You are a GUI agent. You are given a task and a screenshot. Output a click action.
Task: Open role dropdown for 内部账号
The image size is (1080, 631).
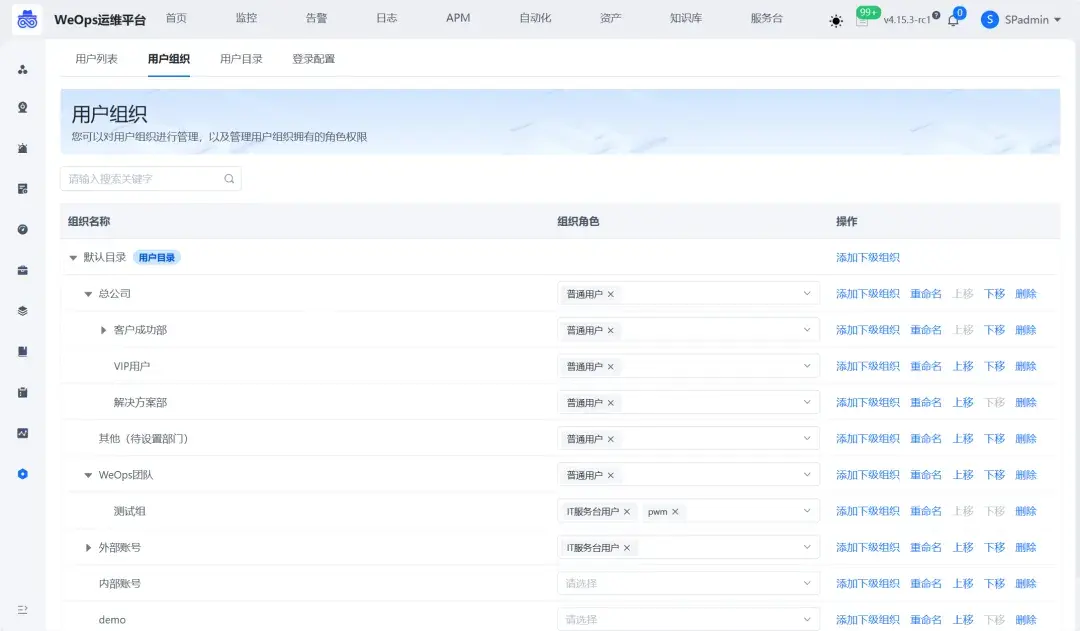[688, 583]
